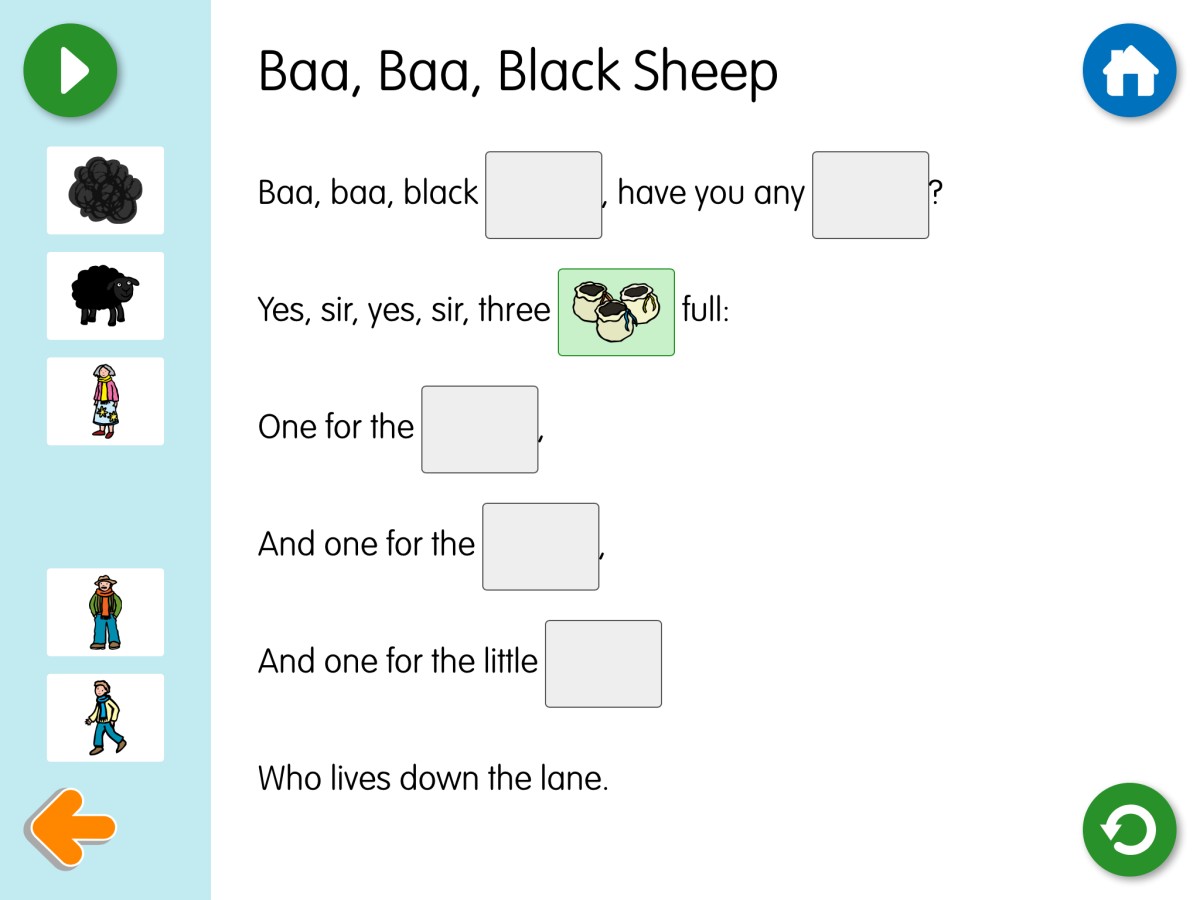Viewport: 1200px width, 900px height.
Task: Click empty box after 'And one for the'
Action: pyautogui.click(x=541, y=546)
